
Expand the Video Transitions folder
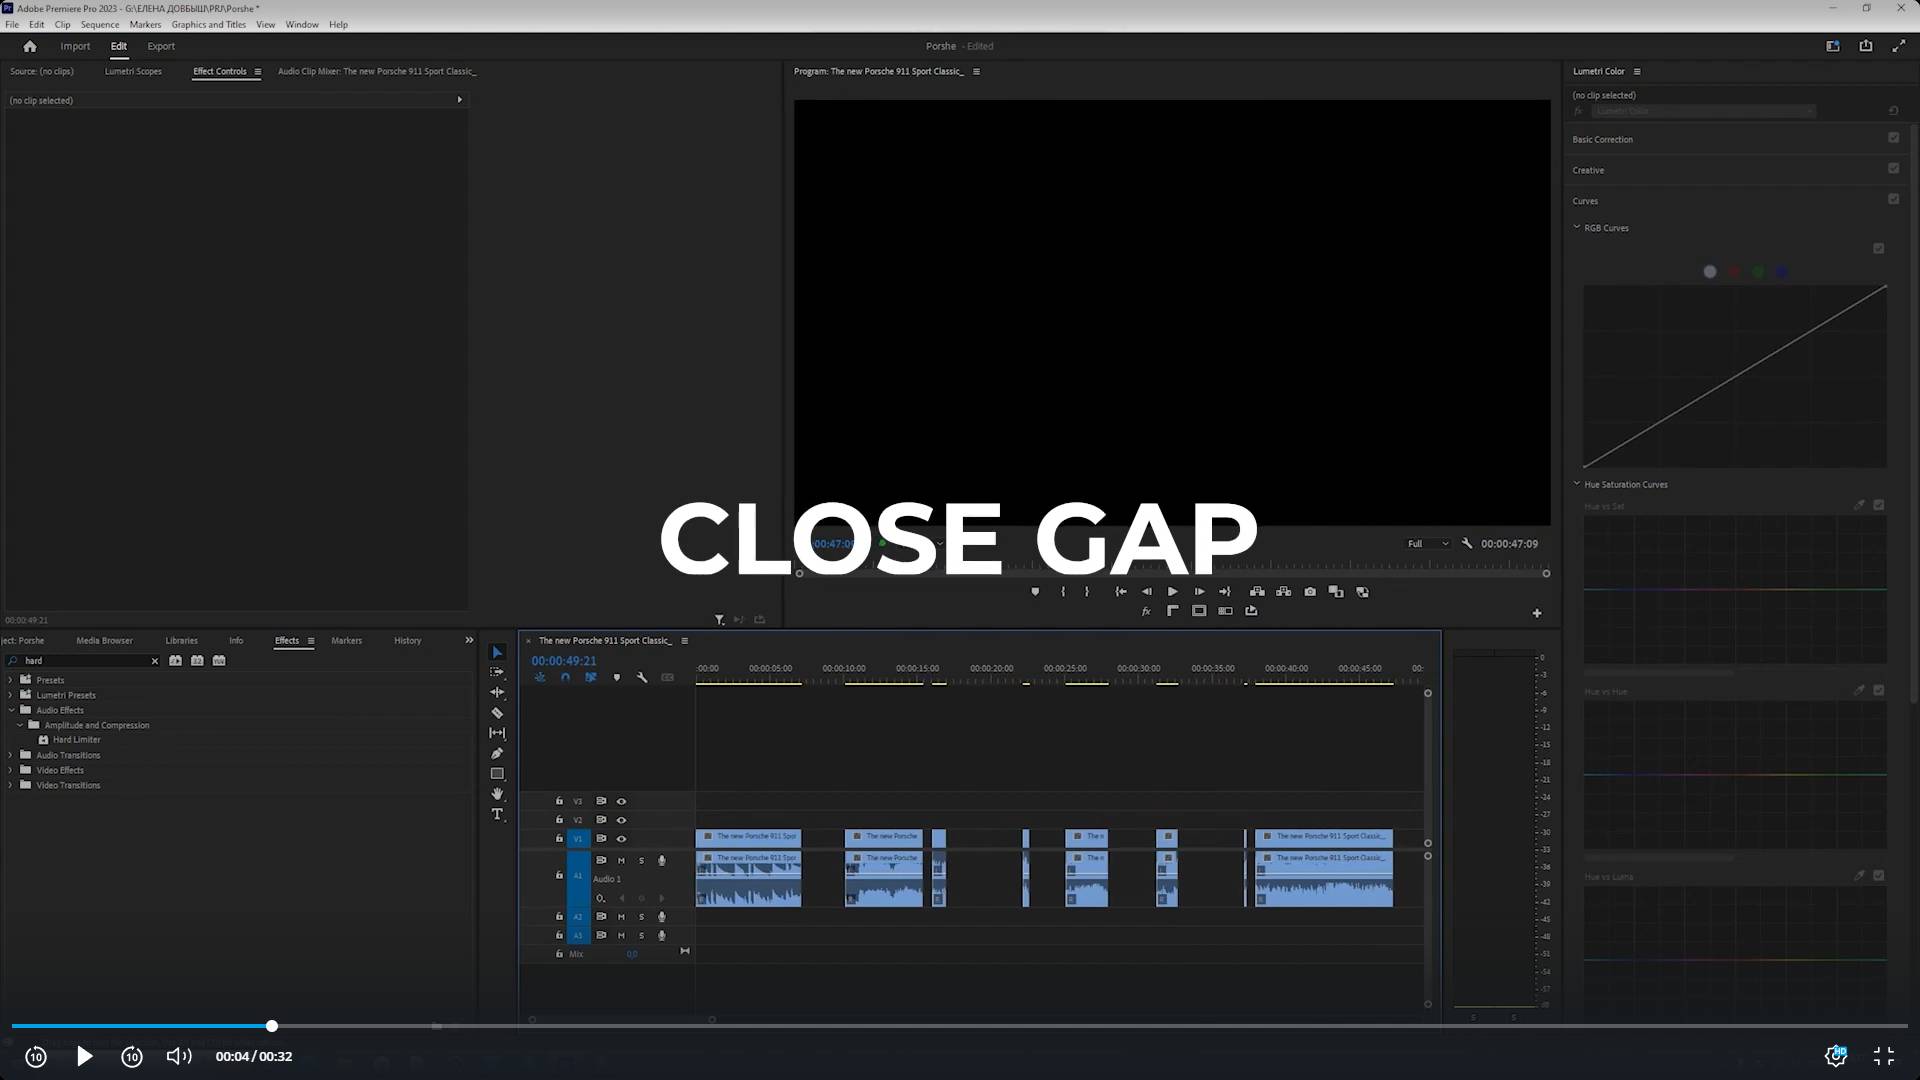11,786
